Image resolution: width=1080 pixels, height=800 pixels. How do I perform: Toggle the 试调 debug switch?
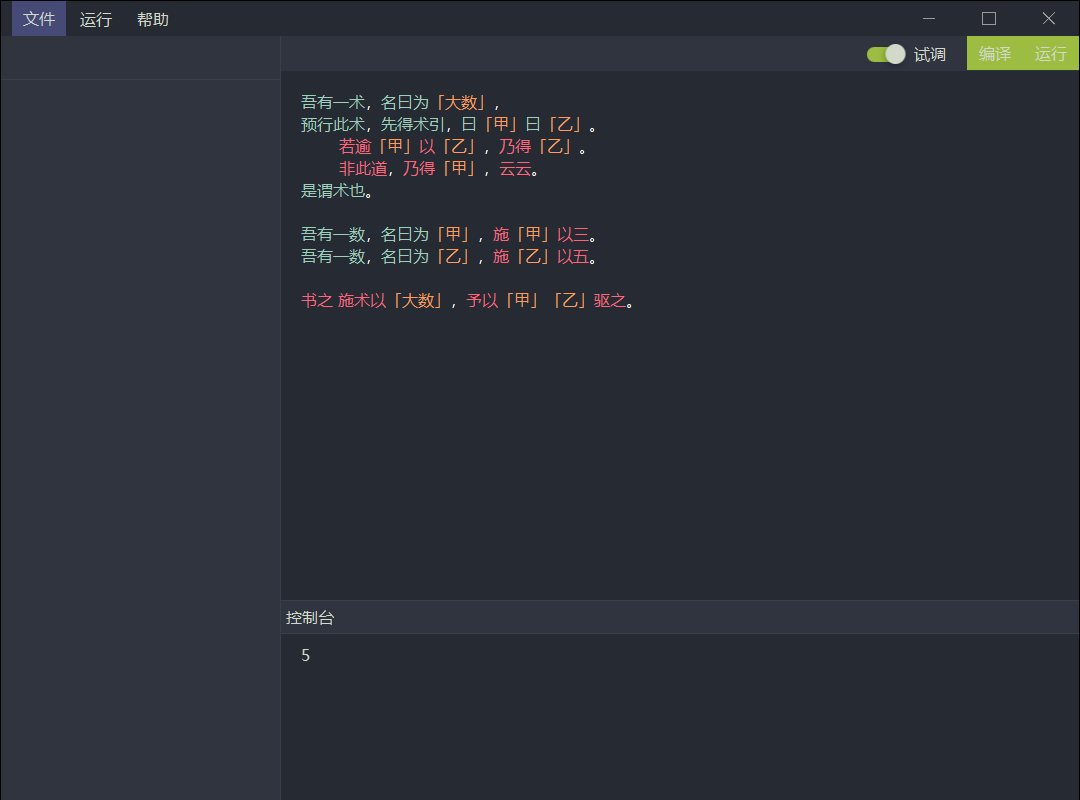(886, 54)
